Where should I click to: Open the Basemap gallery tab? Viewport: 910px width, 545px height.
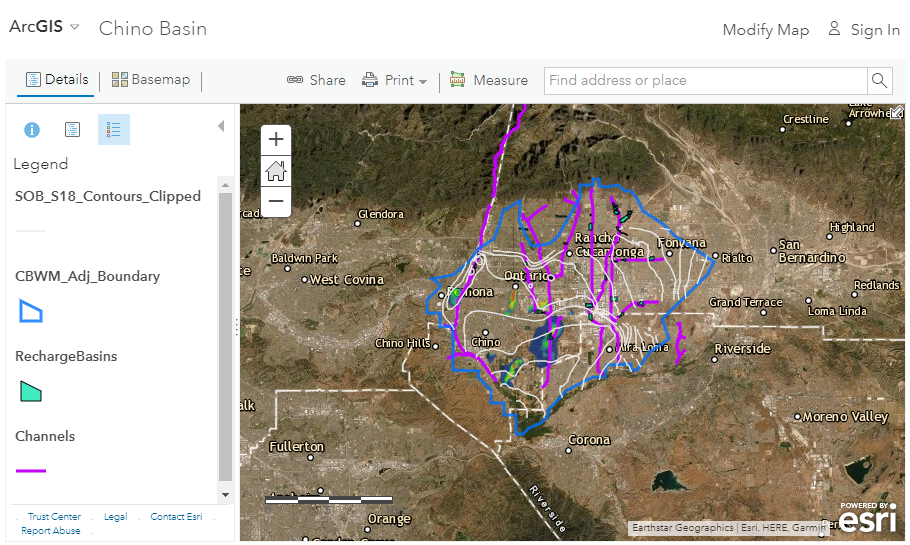tap(151, 80)
